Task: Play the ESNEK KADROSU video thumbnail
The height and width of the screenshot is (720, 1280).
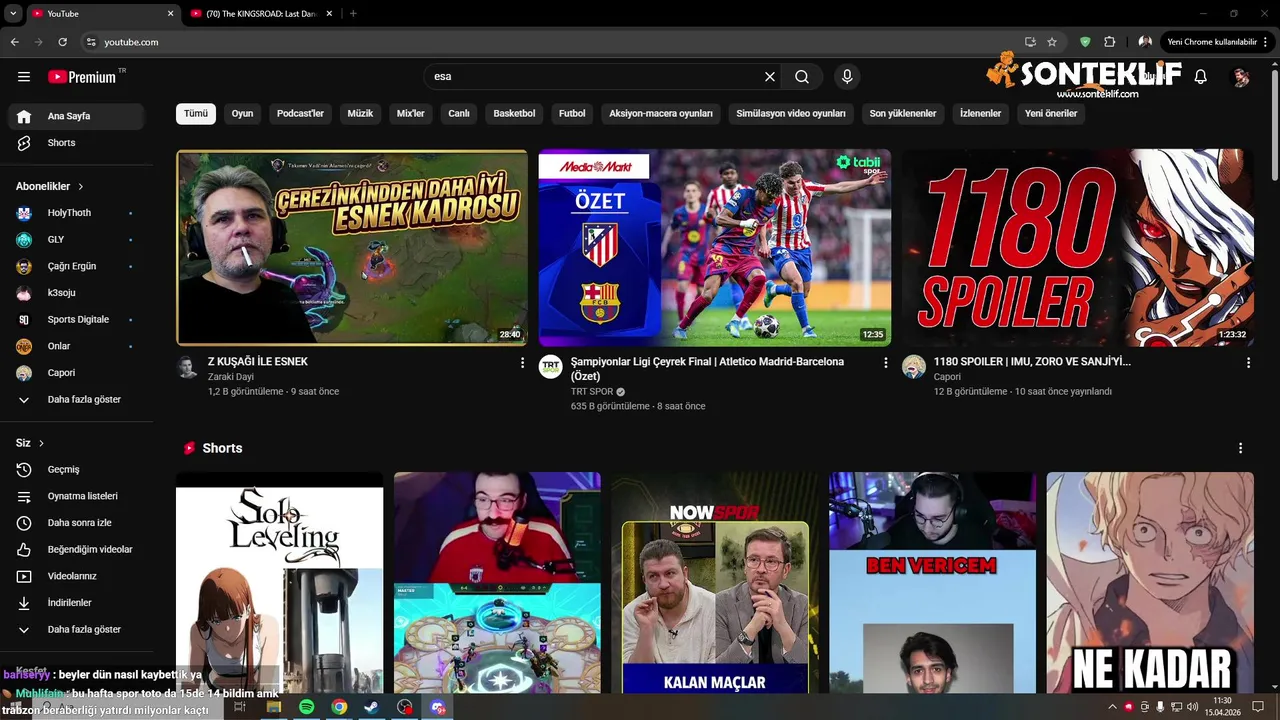Action: (352, 248)
